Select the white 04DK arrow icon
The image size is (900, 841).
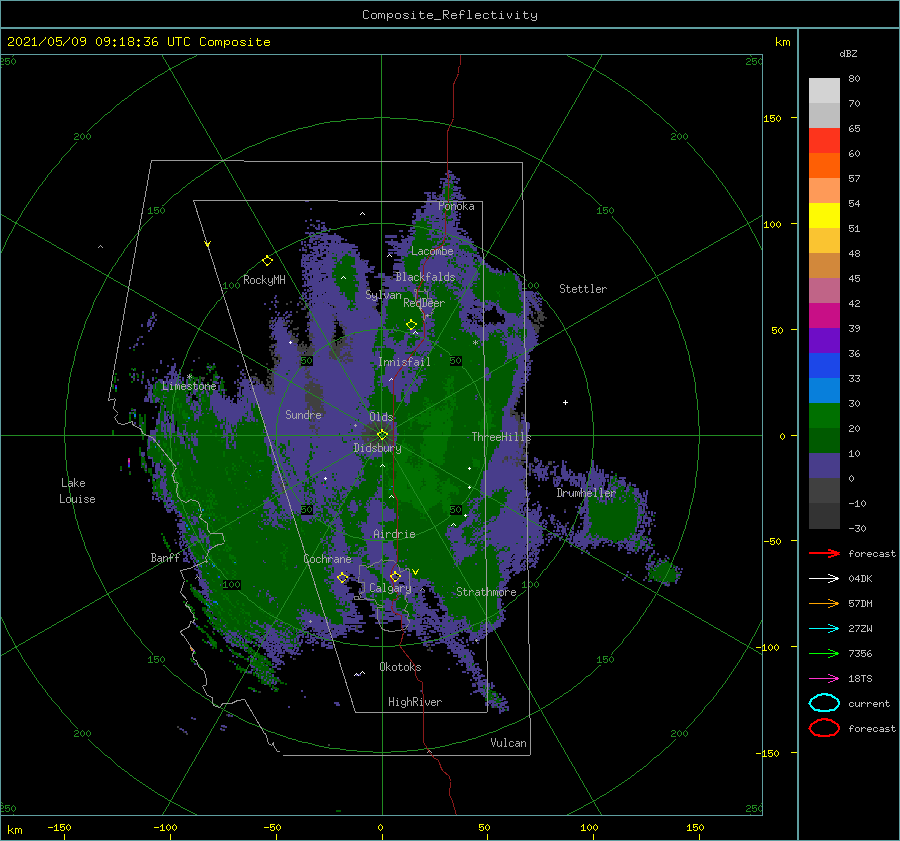pos(824,579)
